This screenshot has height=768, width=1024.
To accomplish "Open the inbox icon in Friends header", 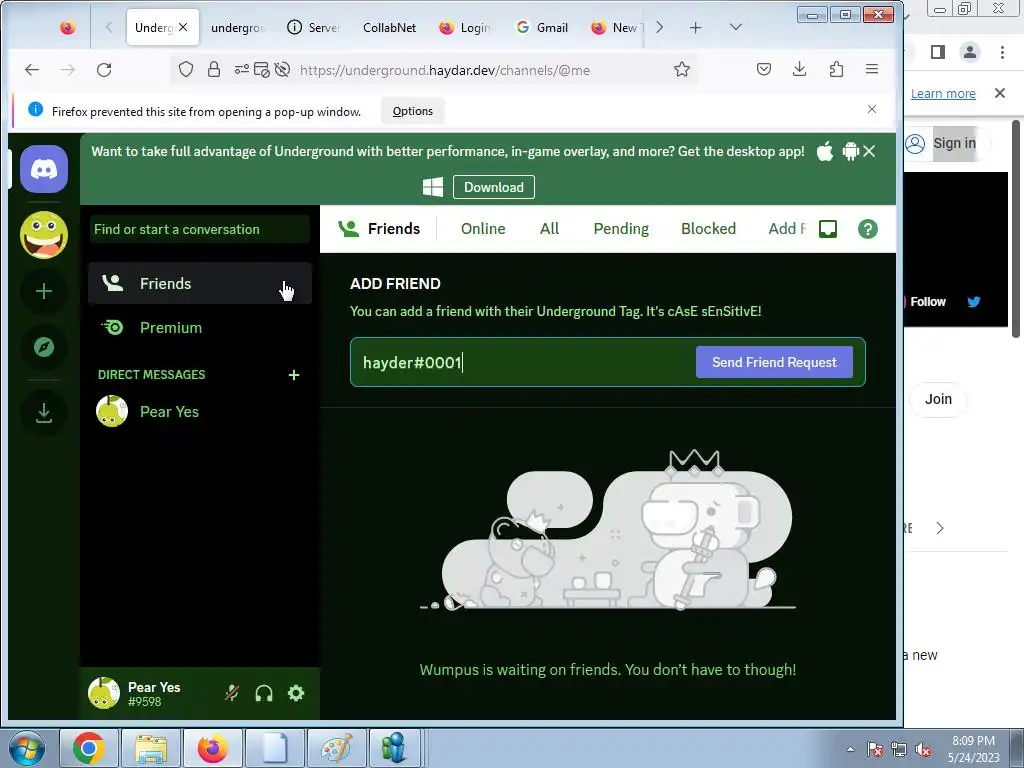I will point(827,229).
